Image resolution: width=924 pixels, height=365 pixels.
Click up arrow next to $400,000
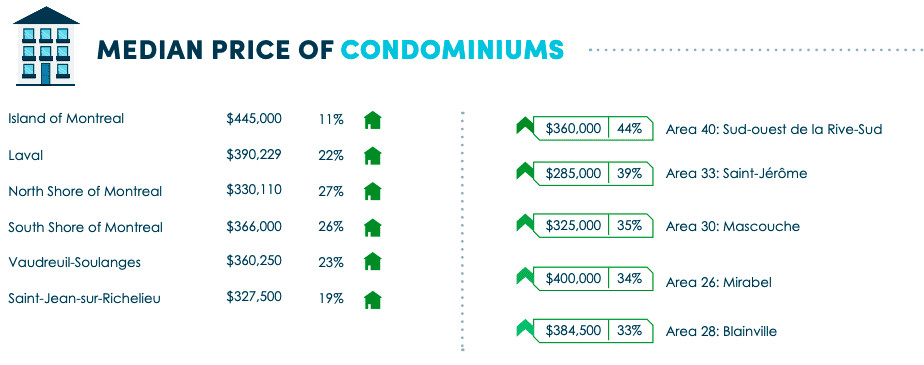point(524,276)
